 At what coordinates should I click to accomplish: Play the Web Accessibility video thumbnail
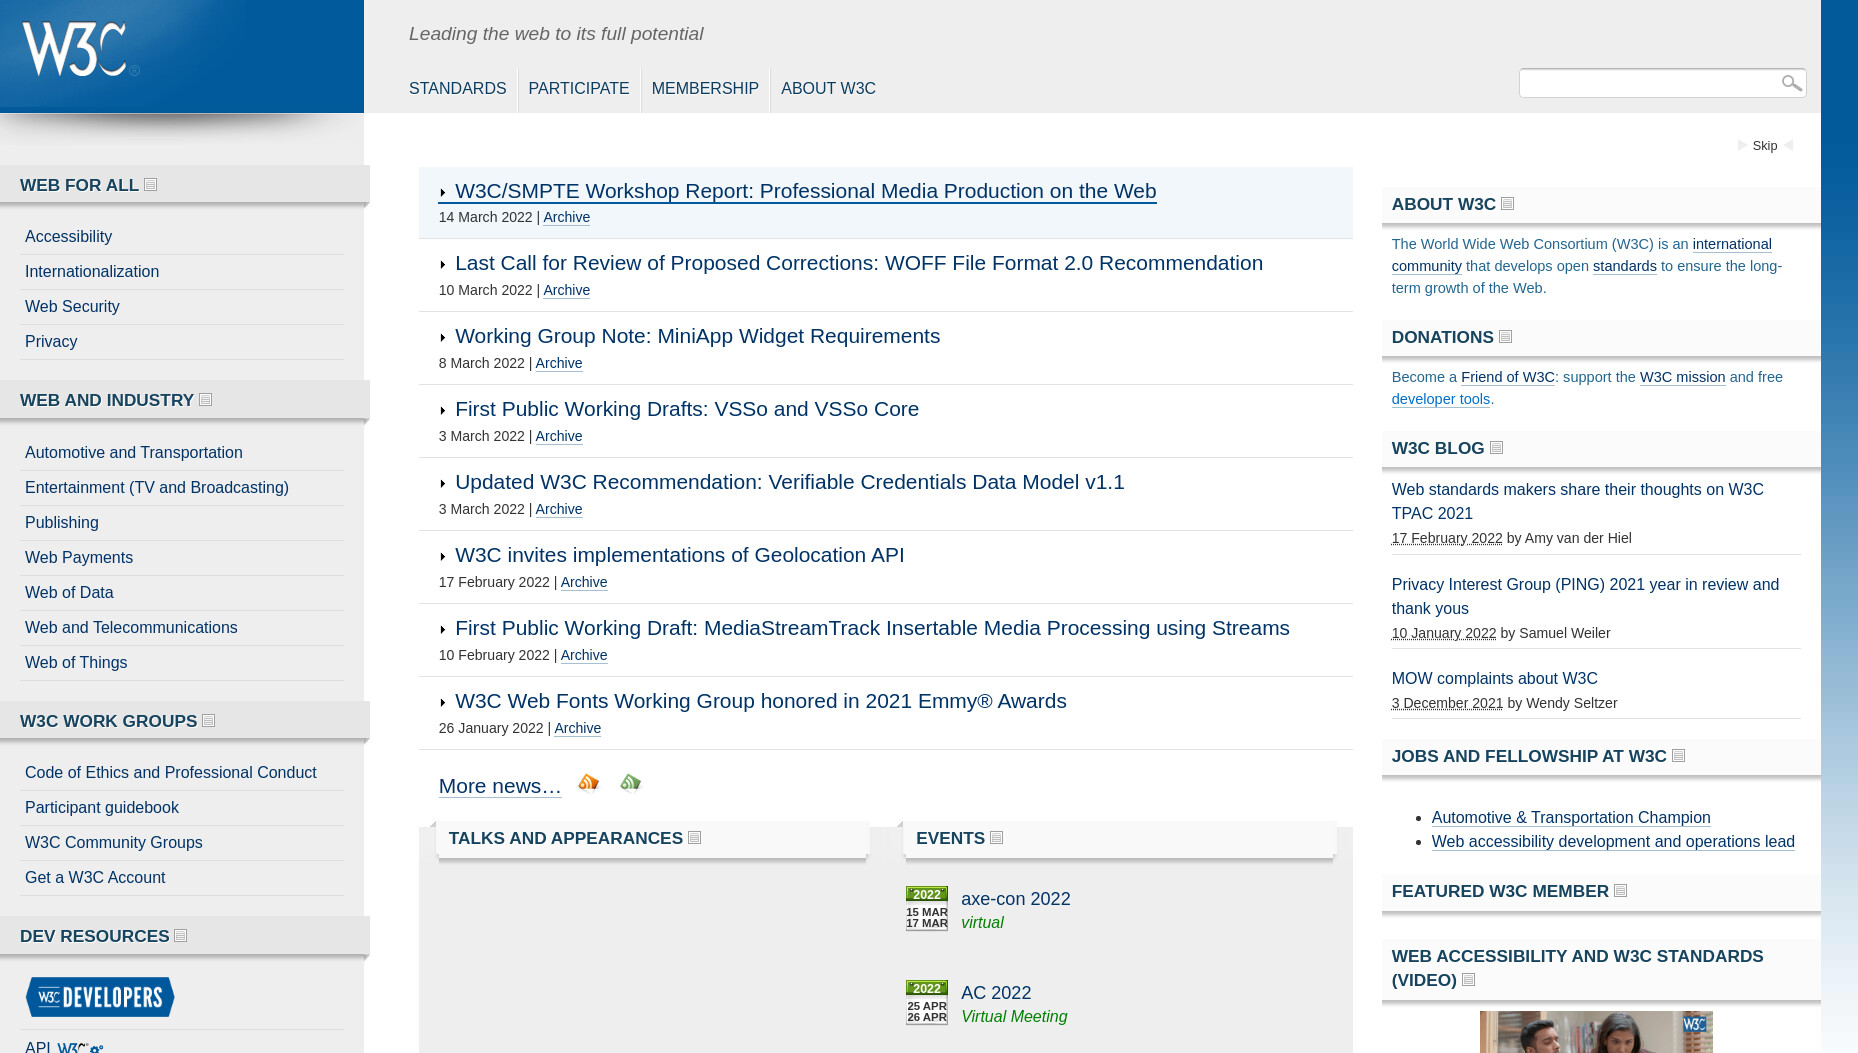click(1596, 1032)
